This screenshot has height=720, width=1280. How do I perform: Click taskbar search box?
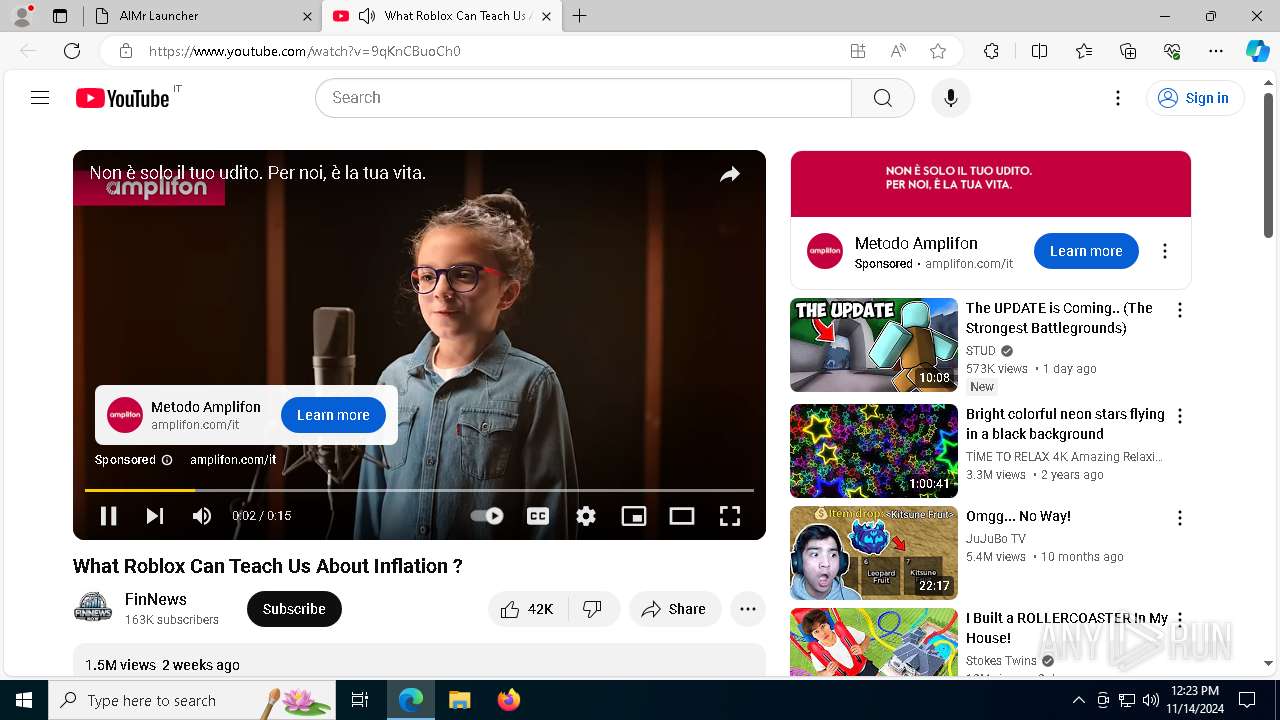coord(192,700)
